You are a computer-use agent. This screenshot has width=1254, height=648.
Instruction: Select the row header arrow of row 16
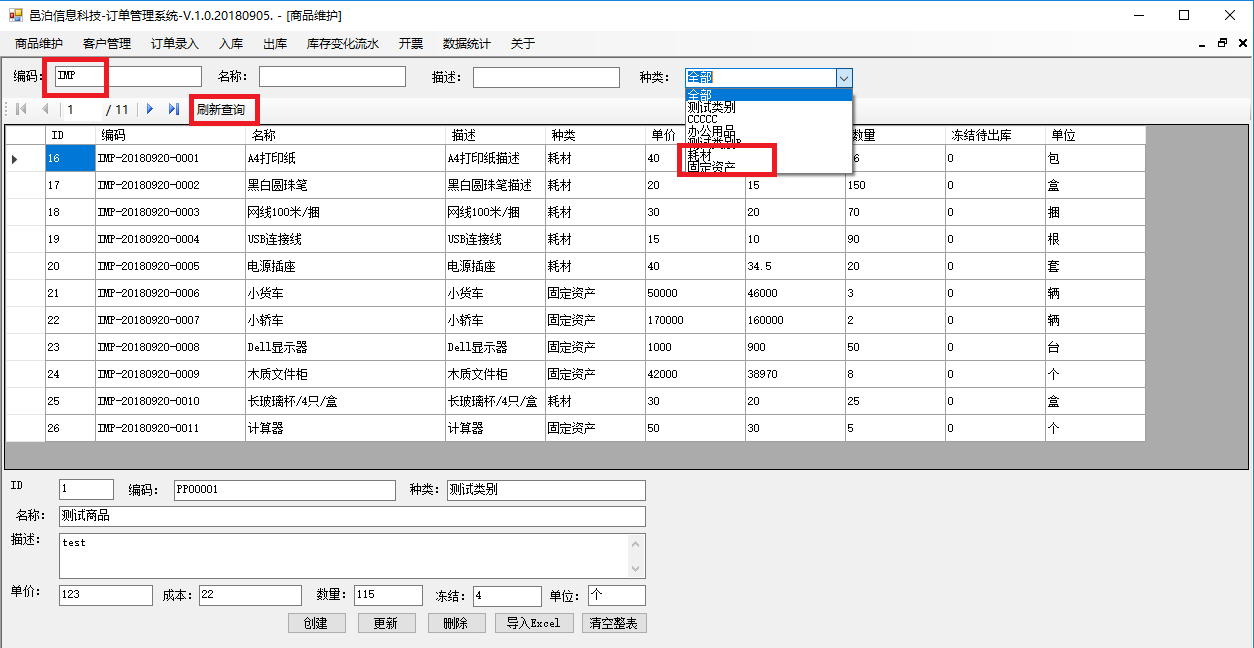pyautogui.click(x=25, y=158)
